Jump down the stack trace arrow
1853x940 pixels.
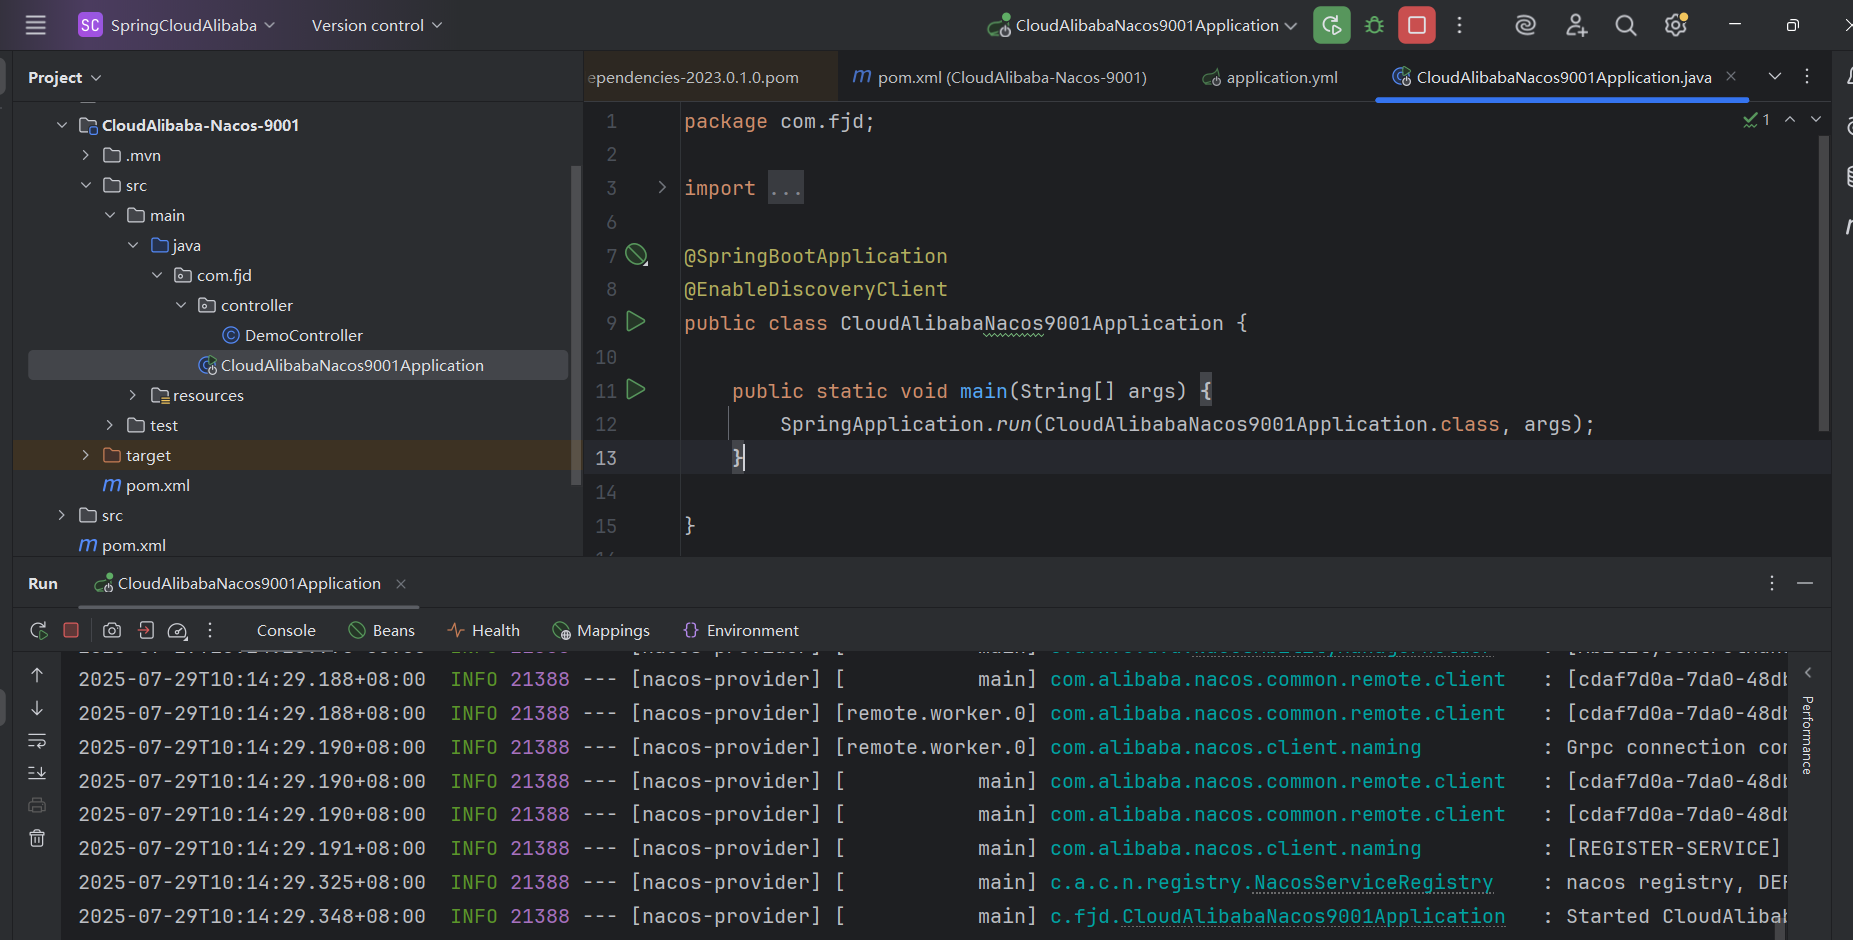[x=37, y=708]
